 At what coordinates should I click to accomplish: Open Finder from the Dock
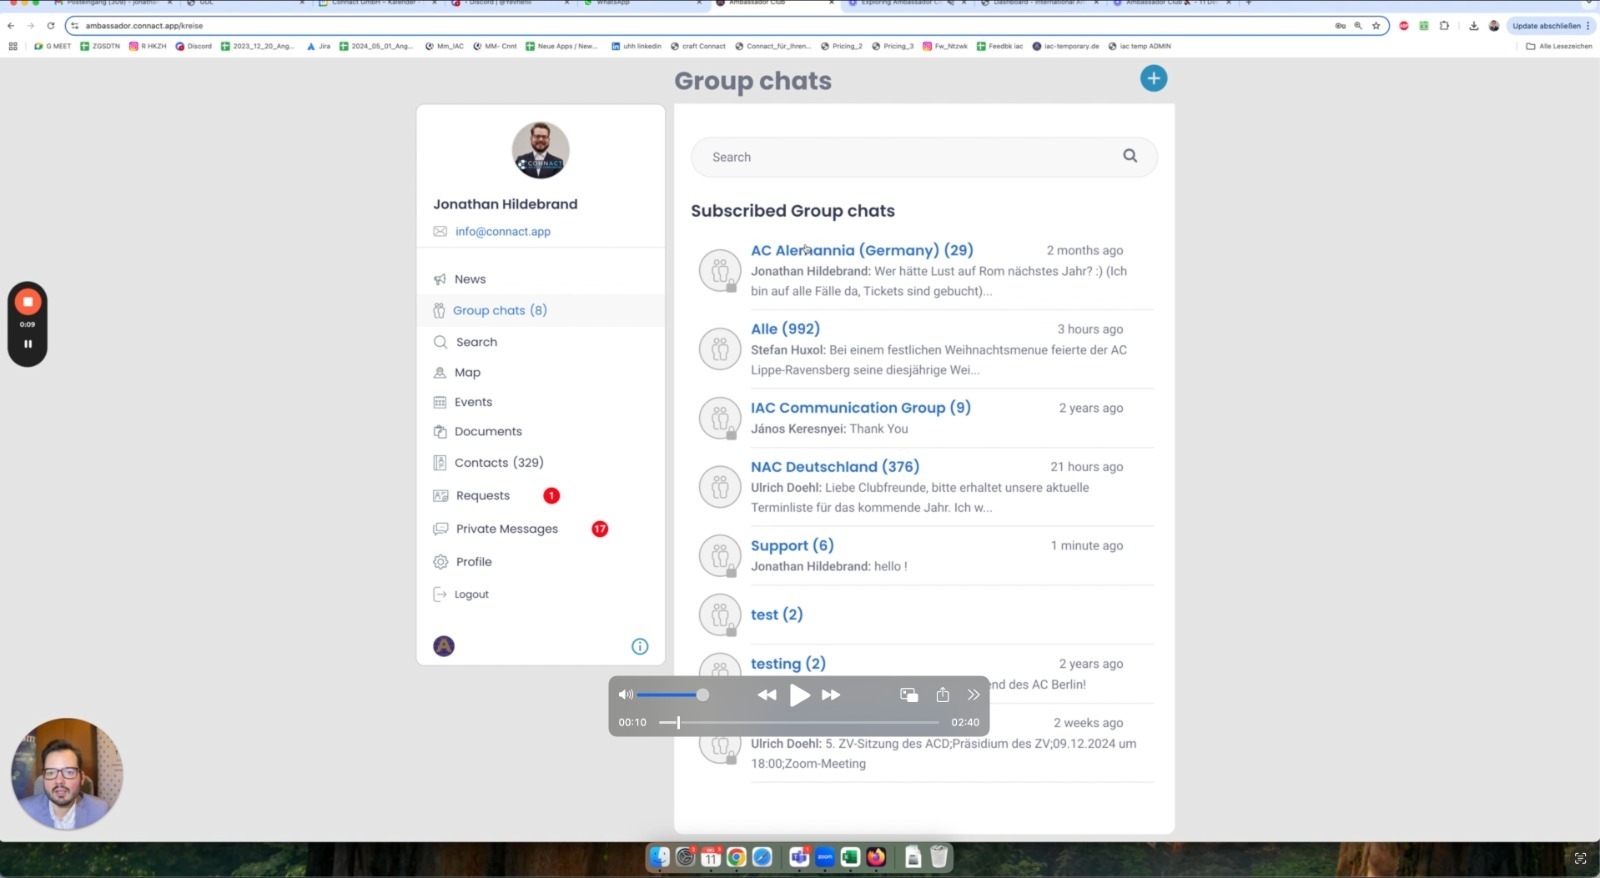pos(659,857)
